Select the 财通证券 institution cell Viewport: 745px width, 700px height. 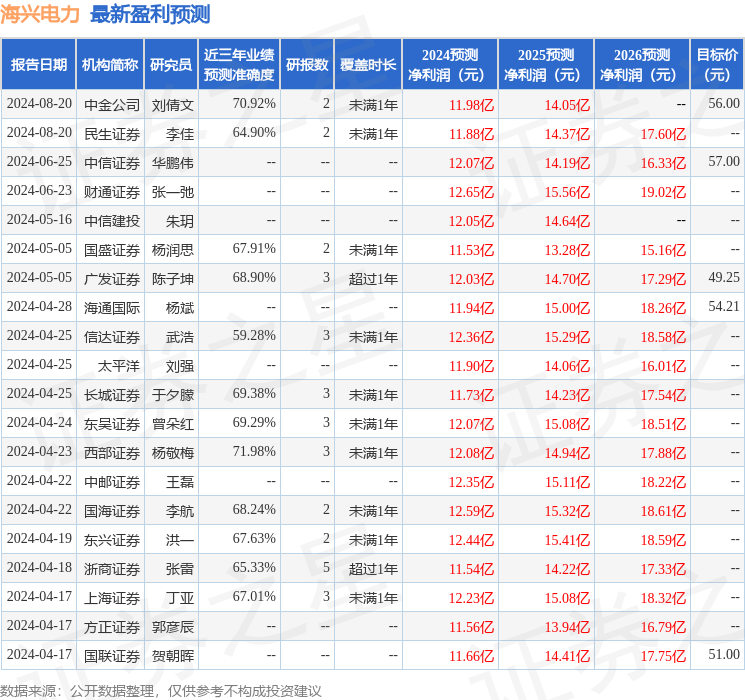(x=112, y=192)
